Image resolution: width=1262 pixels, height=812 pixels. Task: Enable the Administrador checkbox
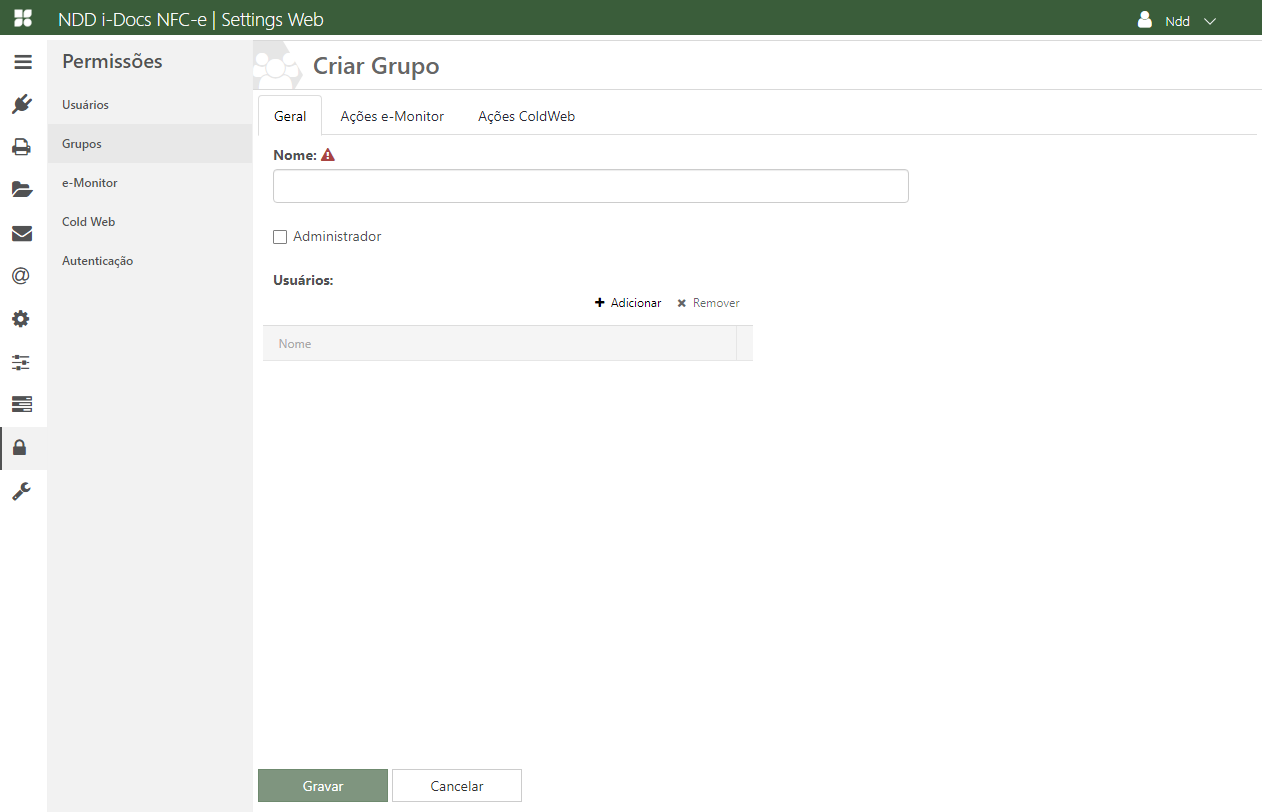tap(280, 237)
